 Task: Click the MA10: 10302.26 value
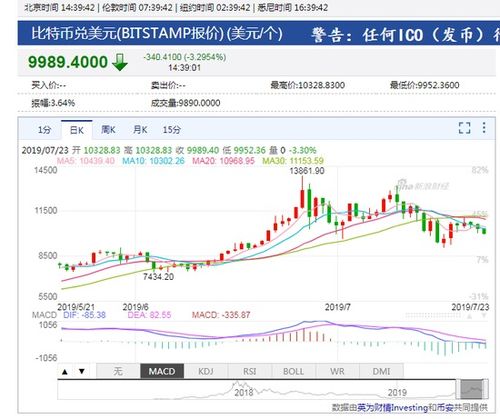pos(153,161)
